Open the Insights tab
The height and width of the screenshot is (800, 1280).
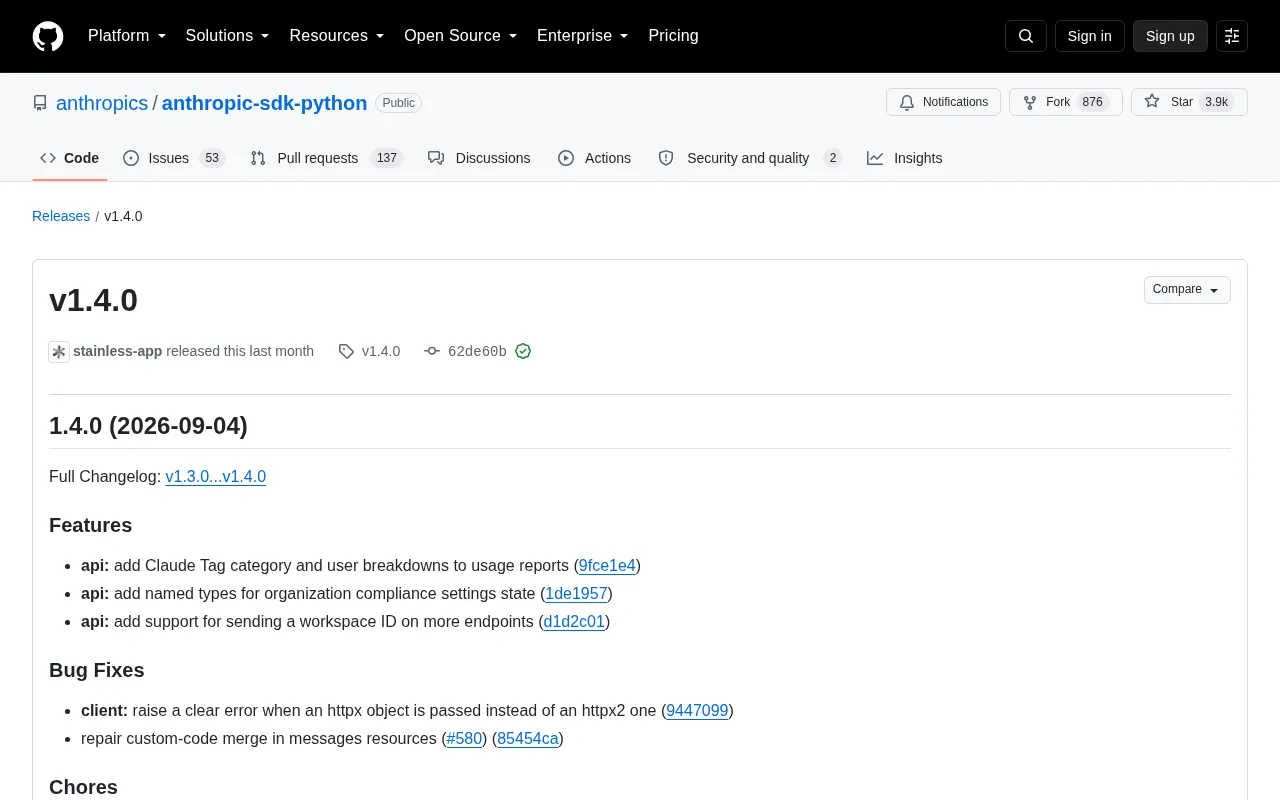pos(905,158)
